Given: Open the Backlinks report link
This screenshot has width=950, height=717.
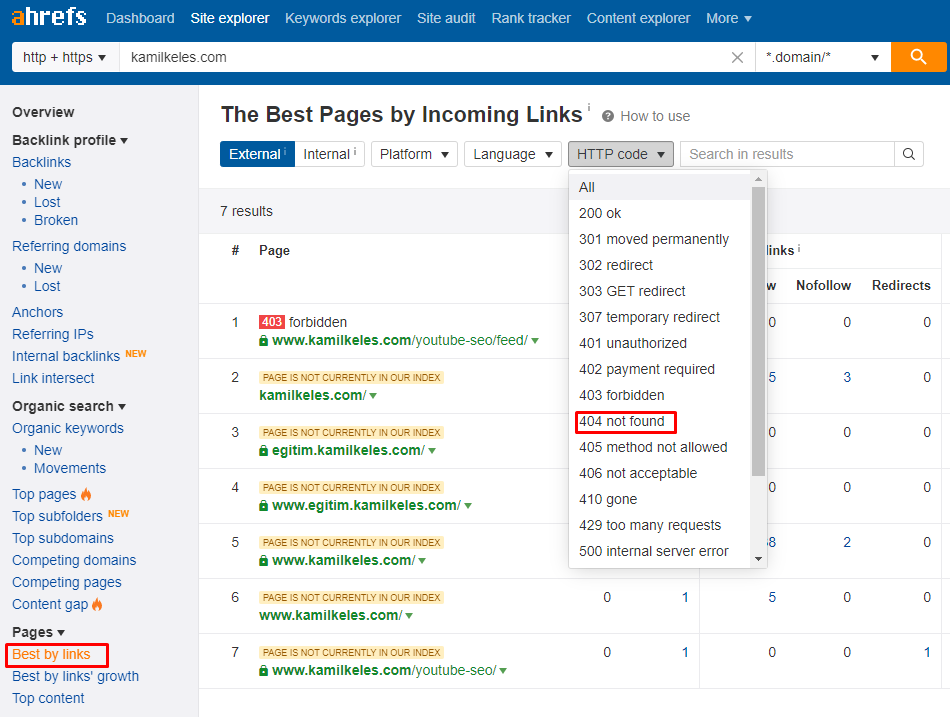Looking at the screenshot, I should click(41, 162).
